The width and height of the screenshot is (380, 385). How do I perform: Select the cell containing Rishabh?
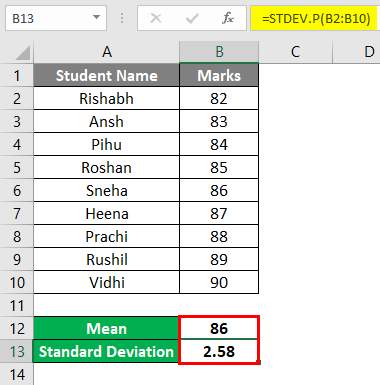coord(106,99)
